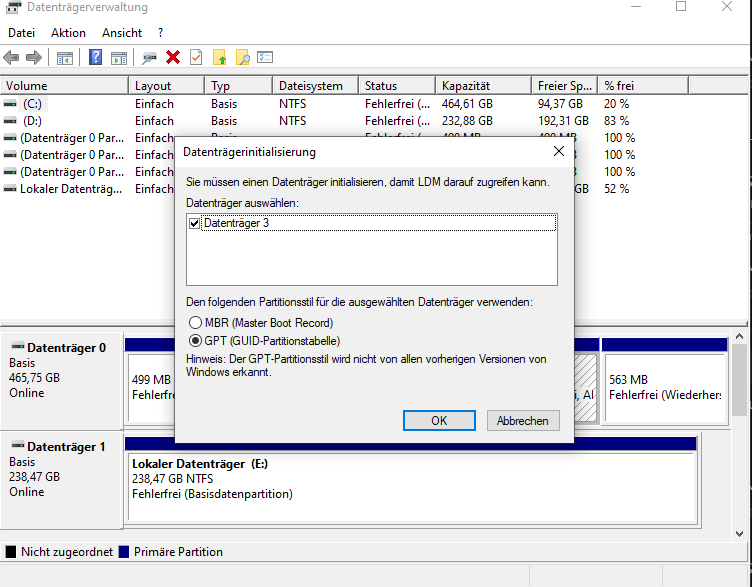Click the disk pane scroll up arrow
Image resolution: width=752 pixels, height=587 pixels.
pos(740,337)
